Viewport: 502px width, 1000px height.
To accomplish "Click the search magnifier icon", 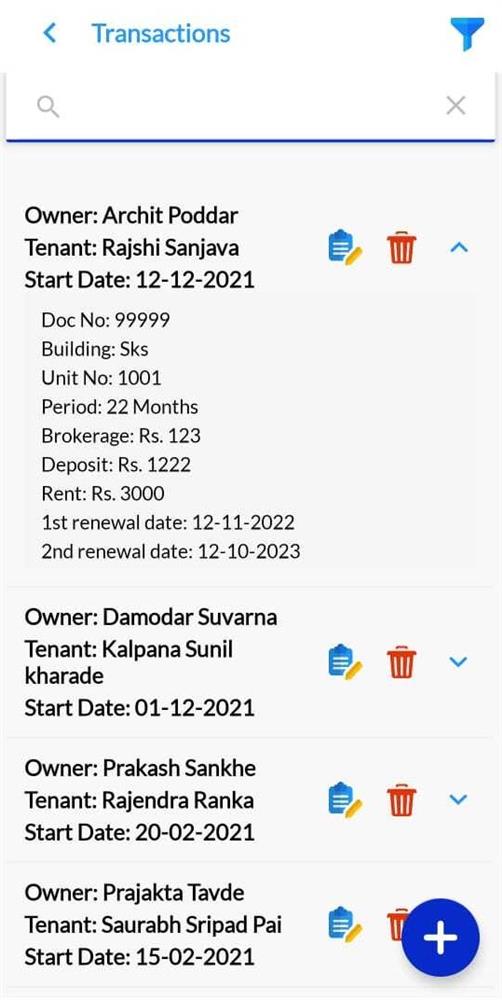I will tap(48, 107).
